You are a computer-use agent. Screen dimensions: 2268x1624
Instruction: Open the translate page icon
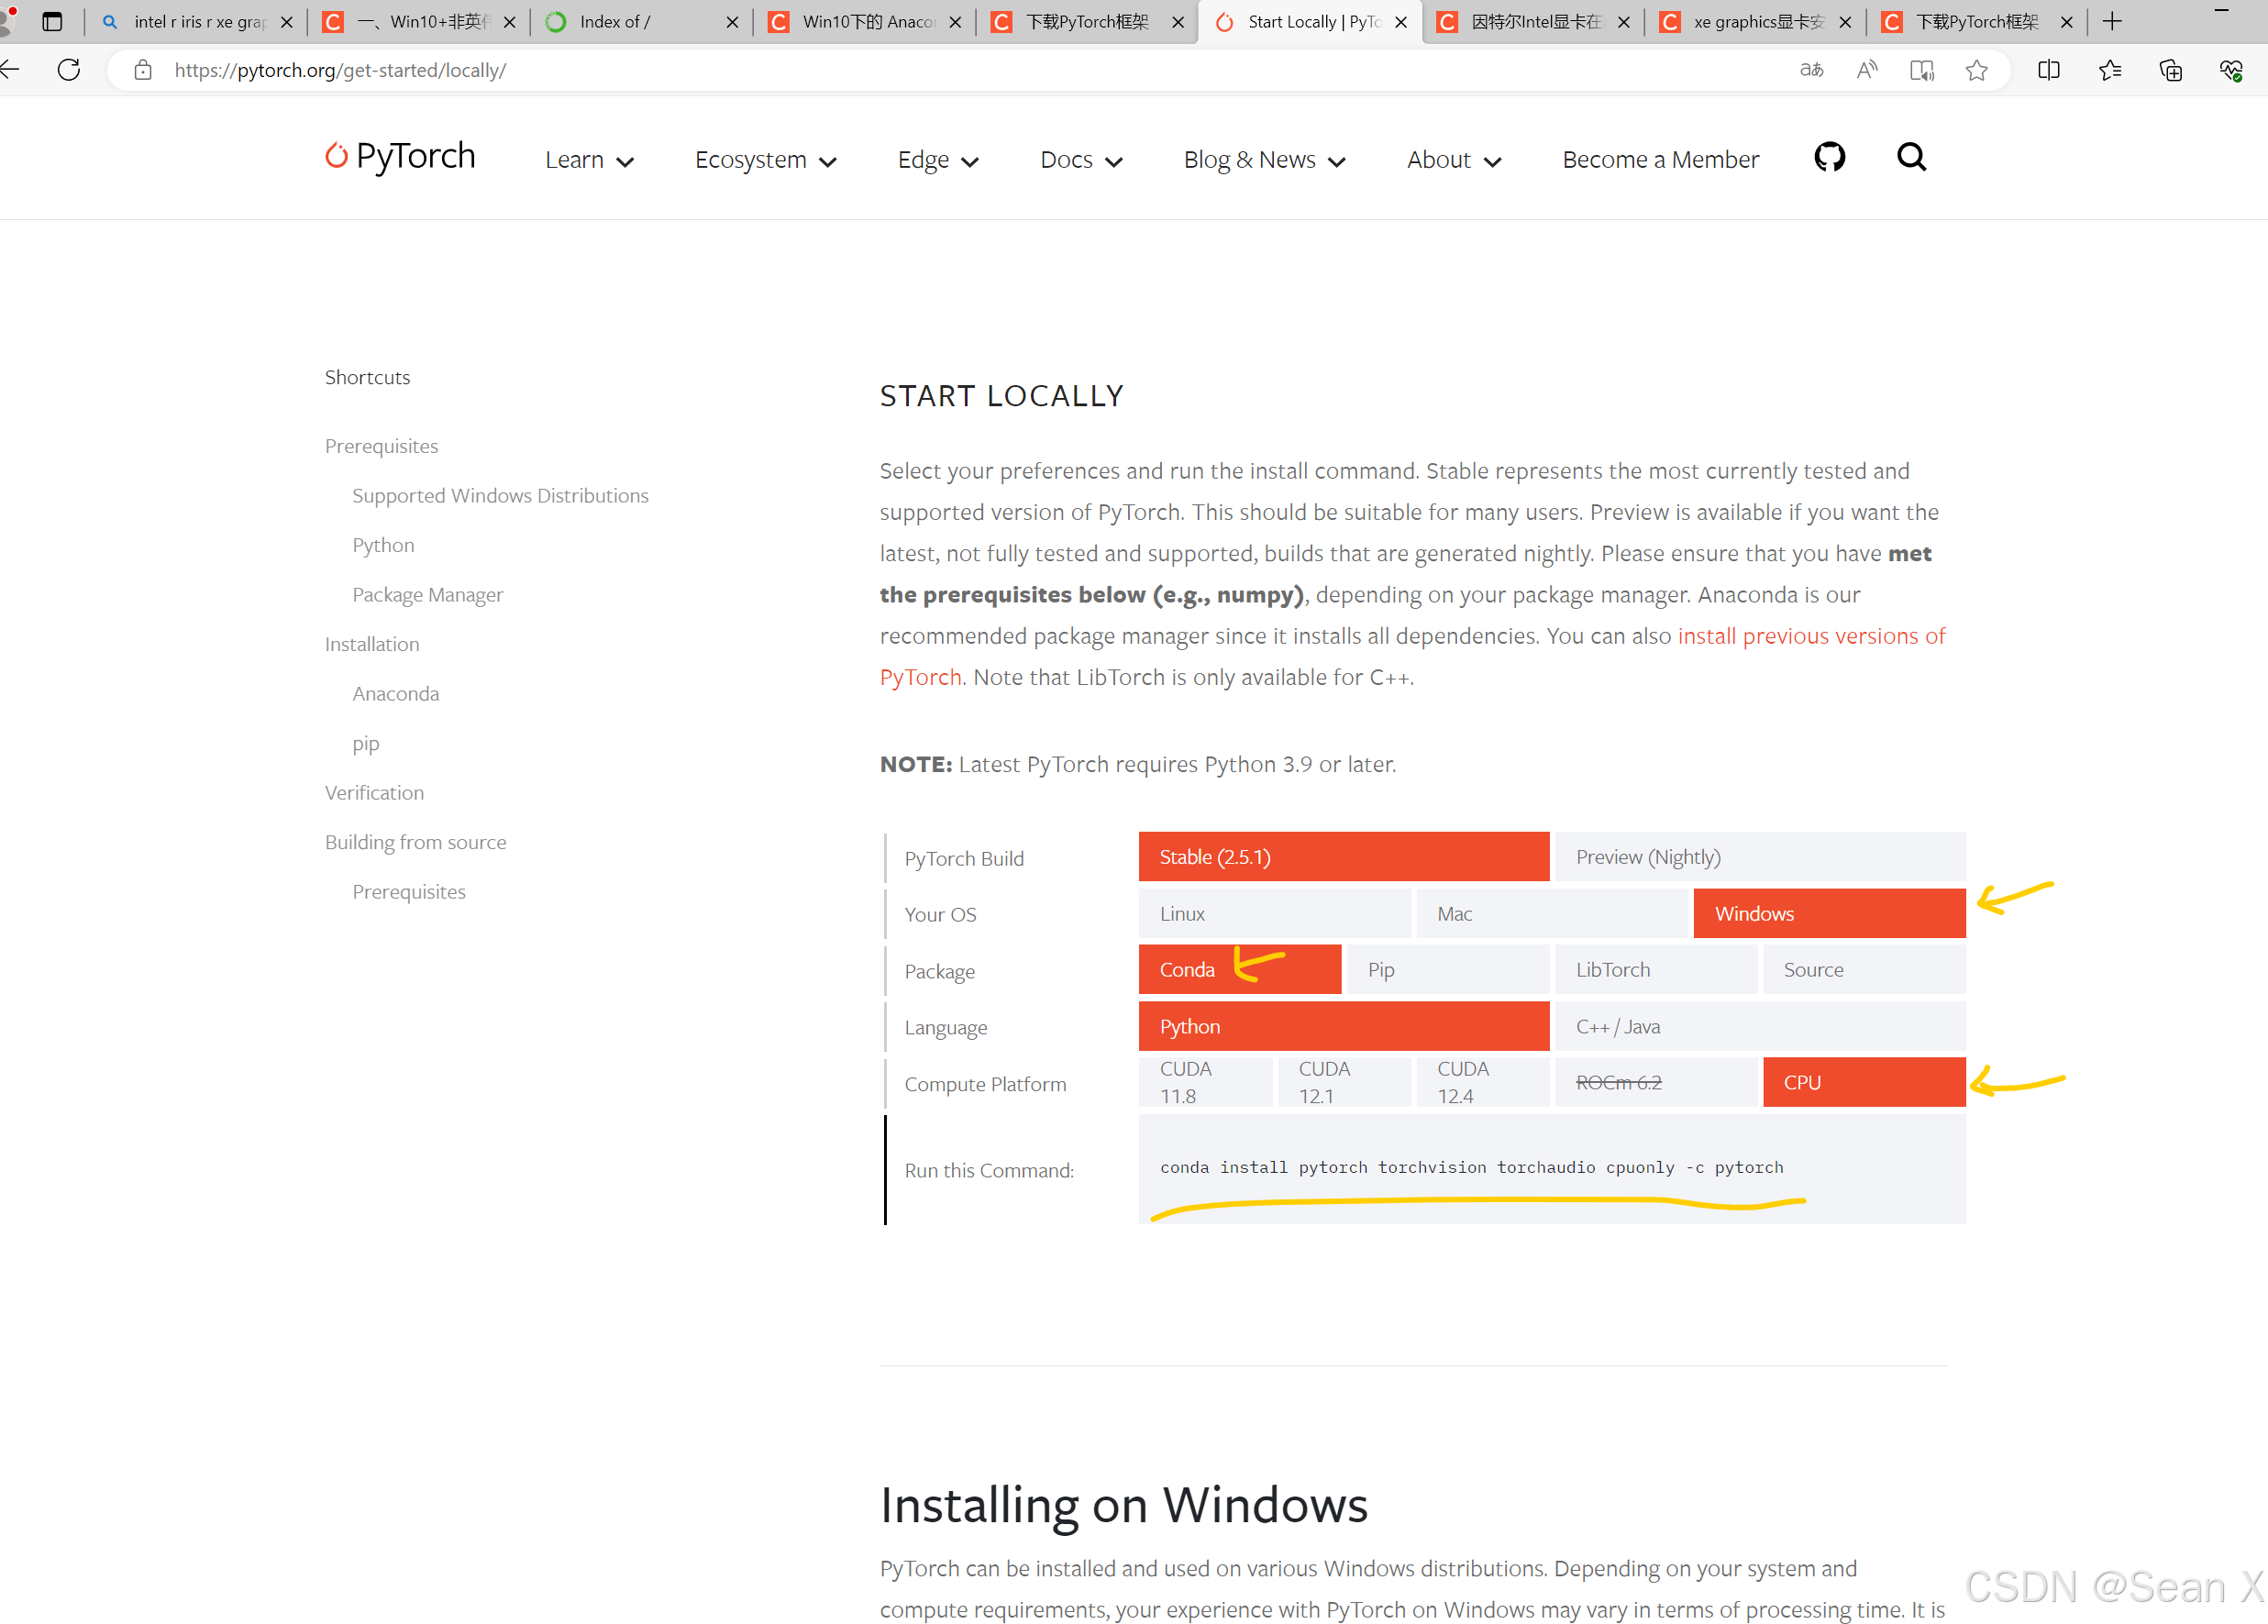pos(1811,70)
